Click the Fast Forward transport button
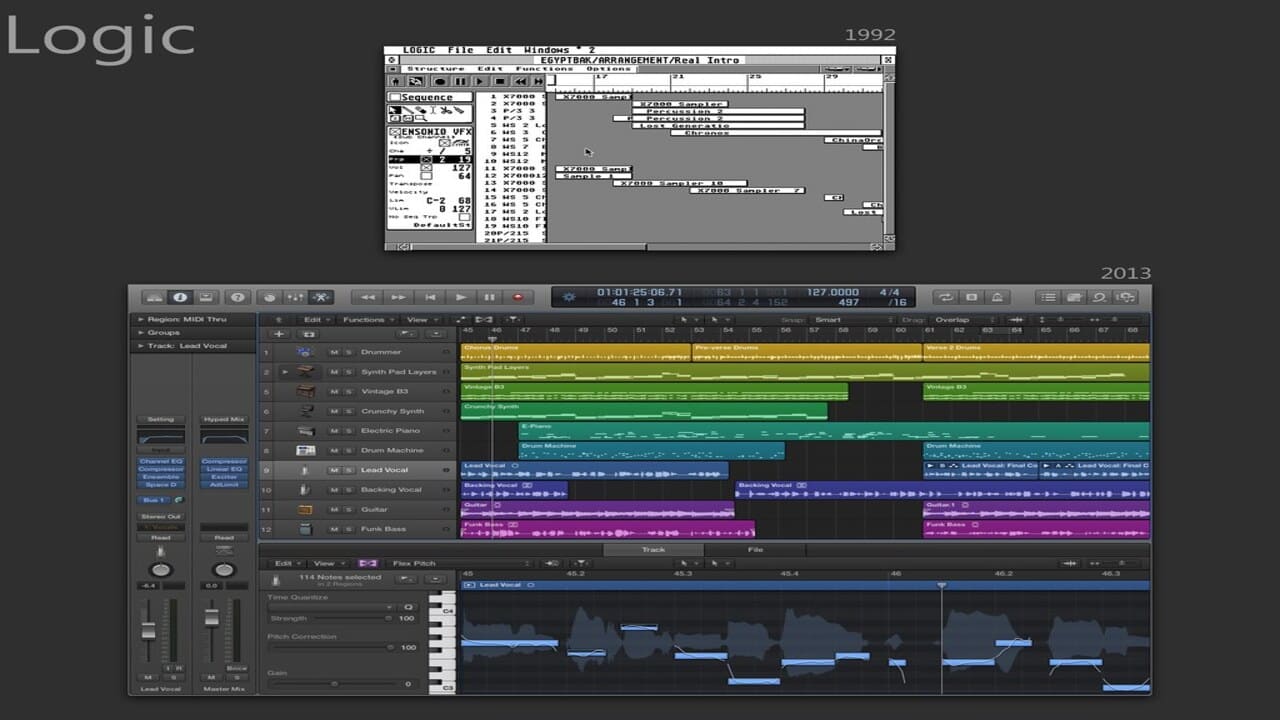This screenshot has width=1280, height=720. 399,297
